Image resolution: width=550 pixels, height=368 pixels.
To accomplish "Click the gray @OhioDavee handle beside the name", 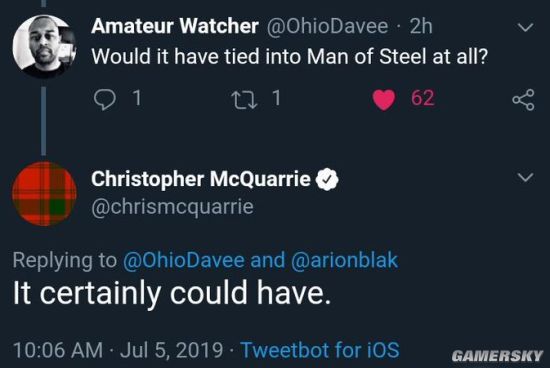I will coord(327,27).
